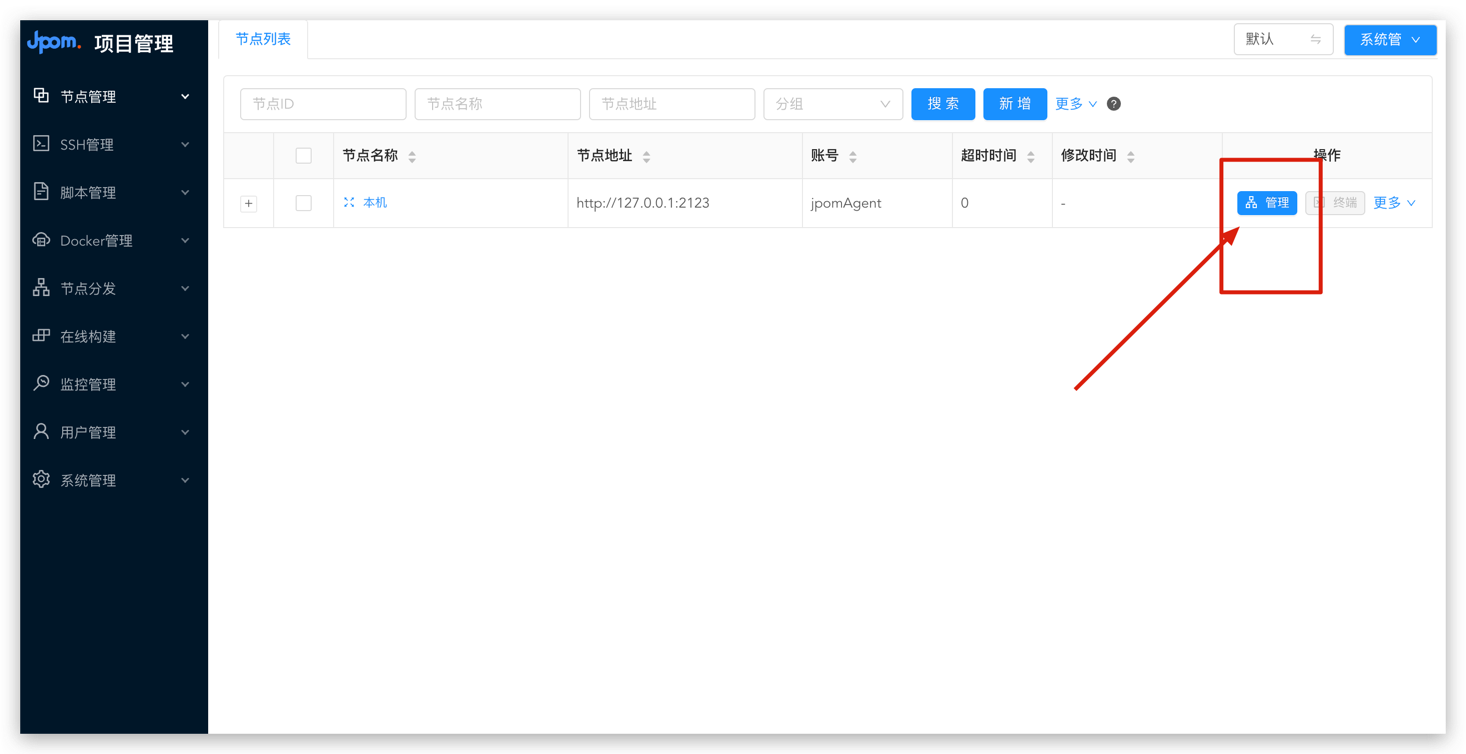Expand the 本机 row details
The height and width of the screenshot is (754, 1466).
[x=249, y=204]
